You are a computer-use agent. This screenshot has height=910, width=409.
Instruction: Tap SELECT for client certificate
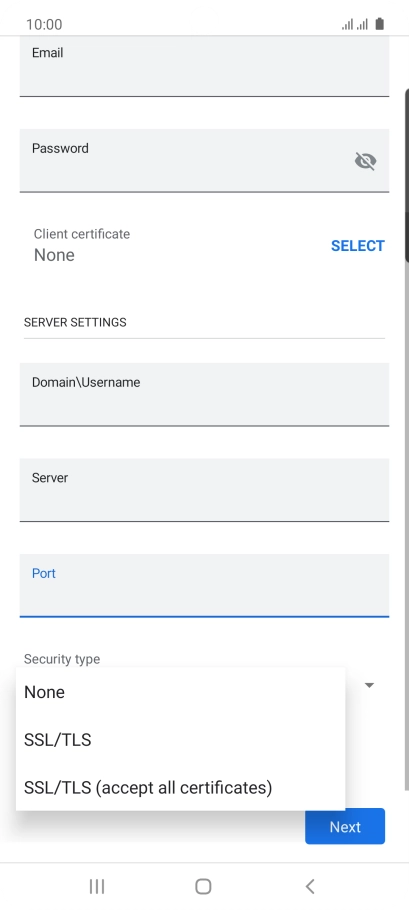(357, 245)
